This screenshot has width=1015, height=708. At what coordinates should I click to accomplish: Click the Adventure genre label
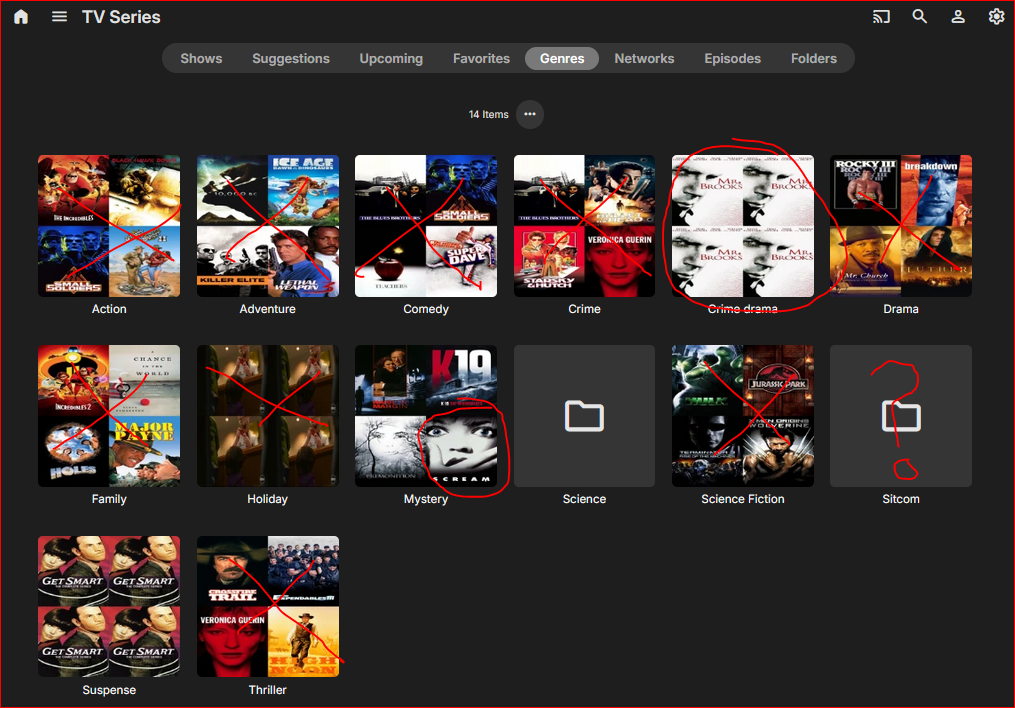click(x=267, y=309)
